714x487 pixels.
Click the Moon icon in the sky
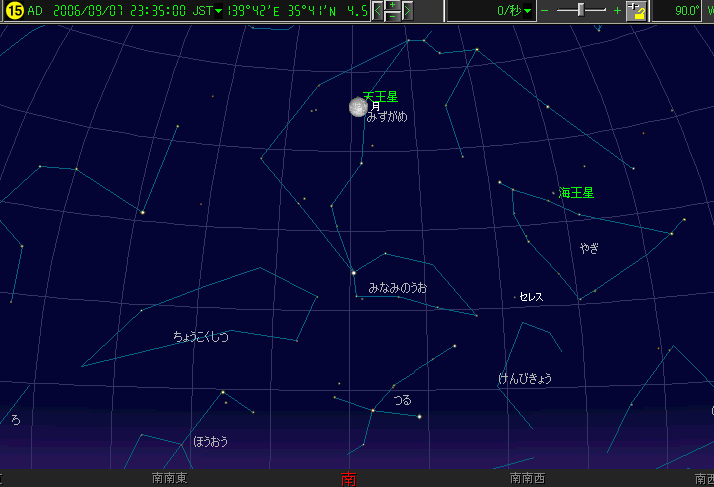click(358, 107)
